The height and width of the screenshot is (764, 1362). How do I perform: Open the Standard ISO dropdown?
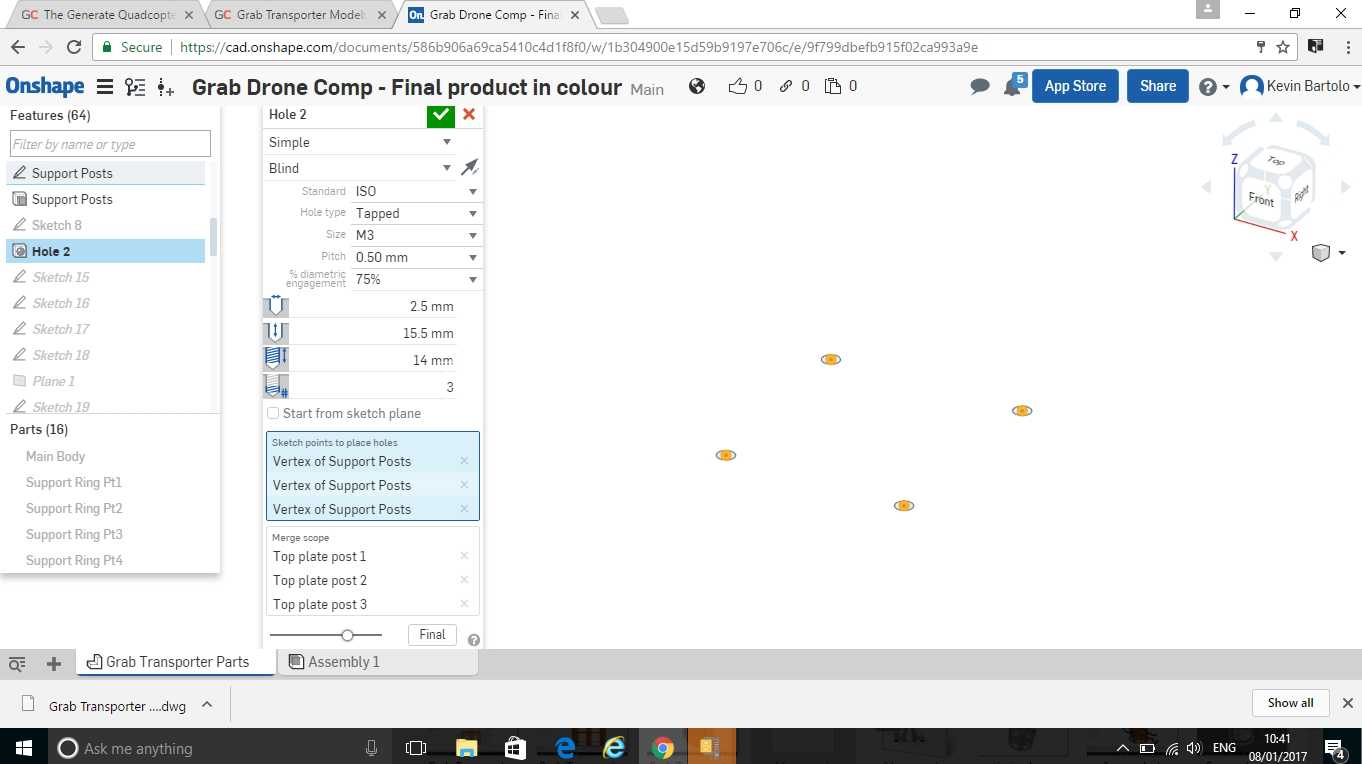click(417, 191)
